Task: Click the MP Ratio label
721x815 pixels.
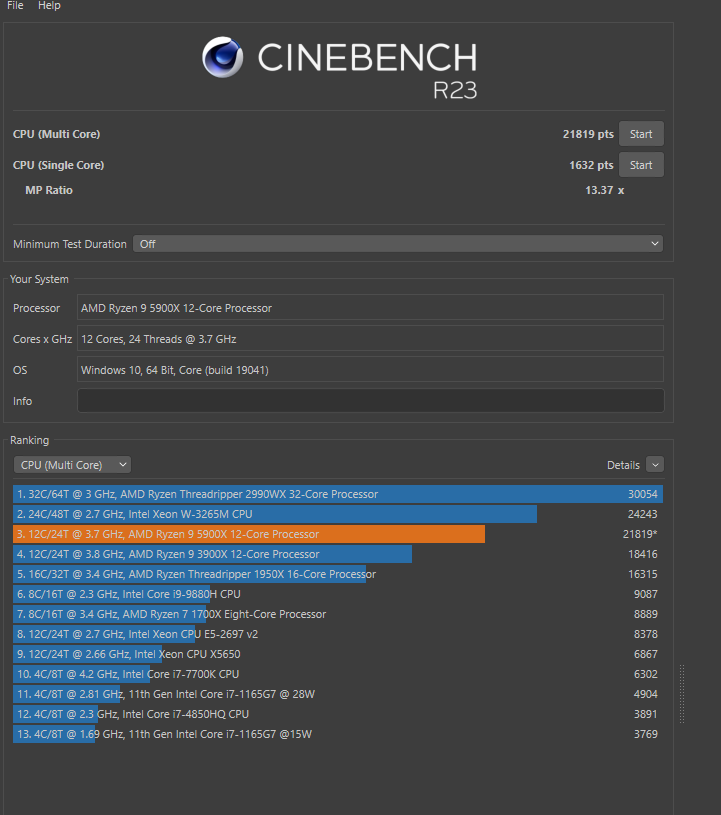Action: (49, 190)
